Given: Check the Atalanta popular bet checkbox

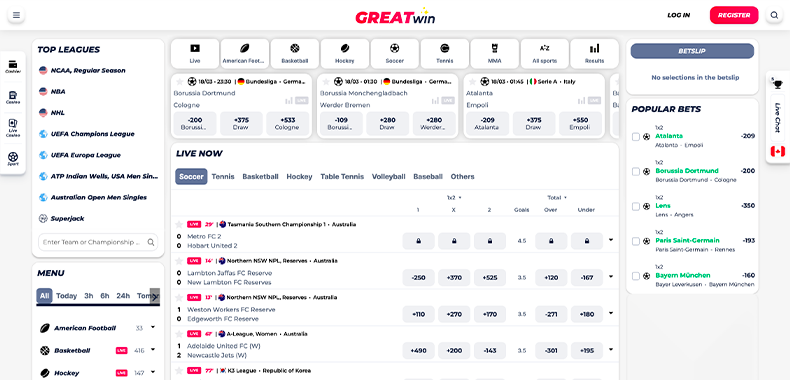Looking at the screenshot, I should [x=636, y=137].
